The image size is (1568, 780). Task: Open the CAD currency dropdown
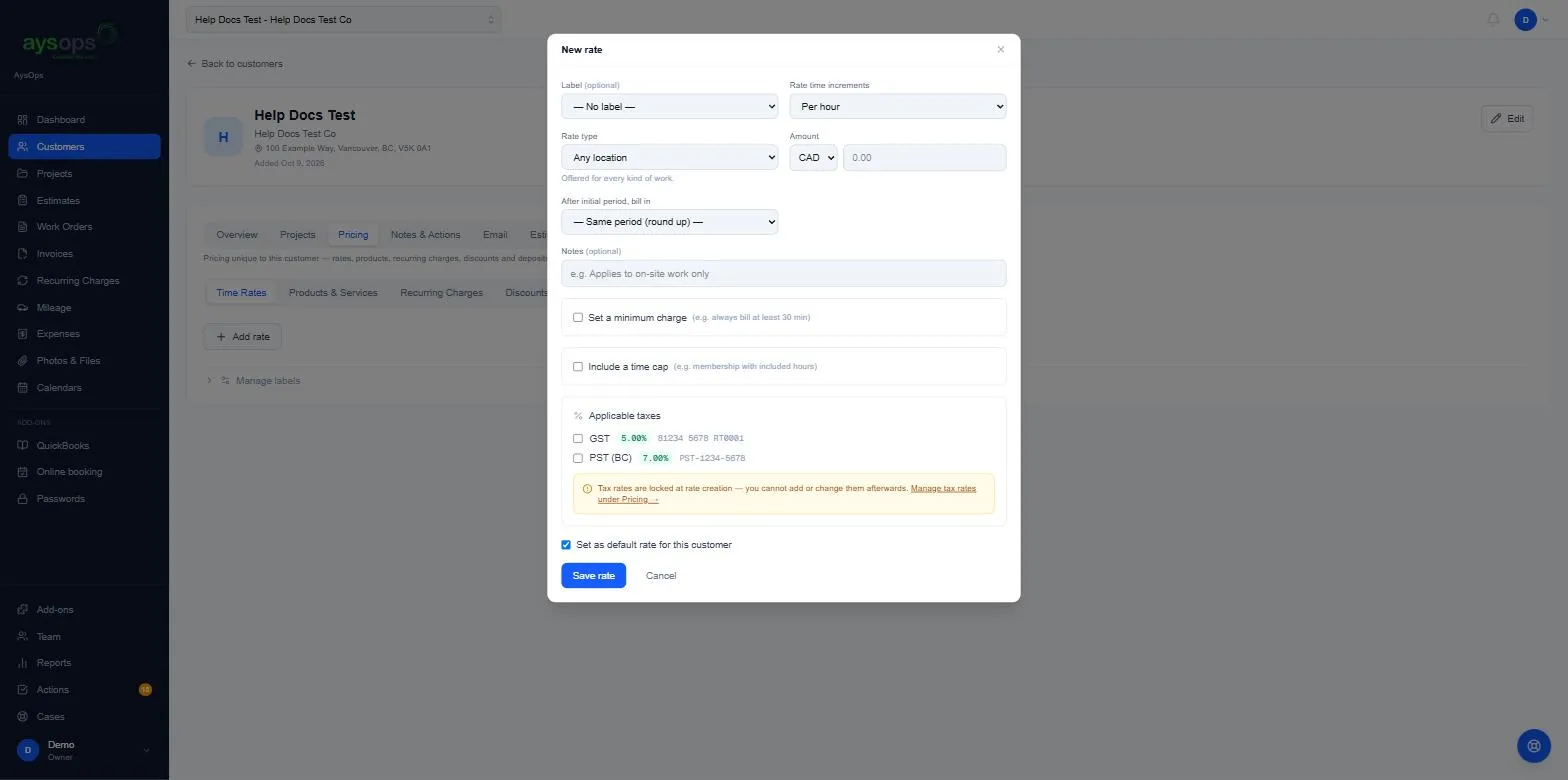813,158
